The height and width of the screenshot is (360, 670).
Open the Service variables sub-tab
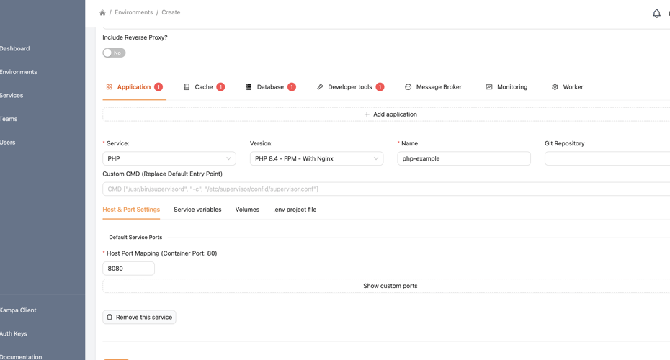(197, 210)
